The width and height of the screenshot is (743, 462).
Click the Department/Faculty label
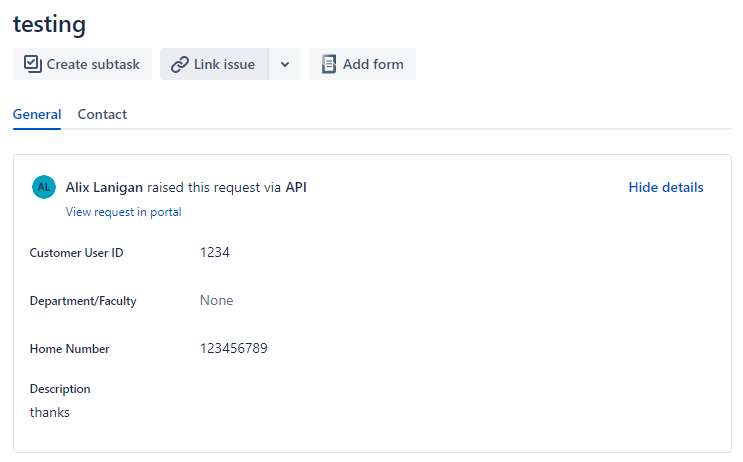[83, 301]
